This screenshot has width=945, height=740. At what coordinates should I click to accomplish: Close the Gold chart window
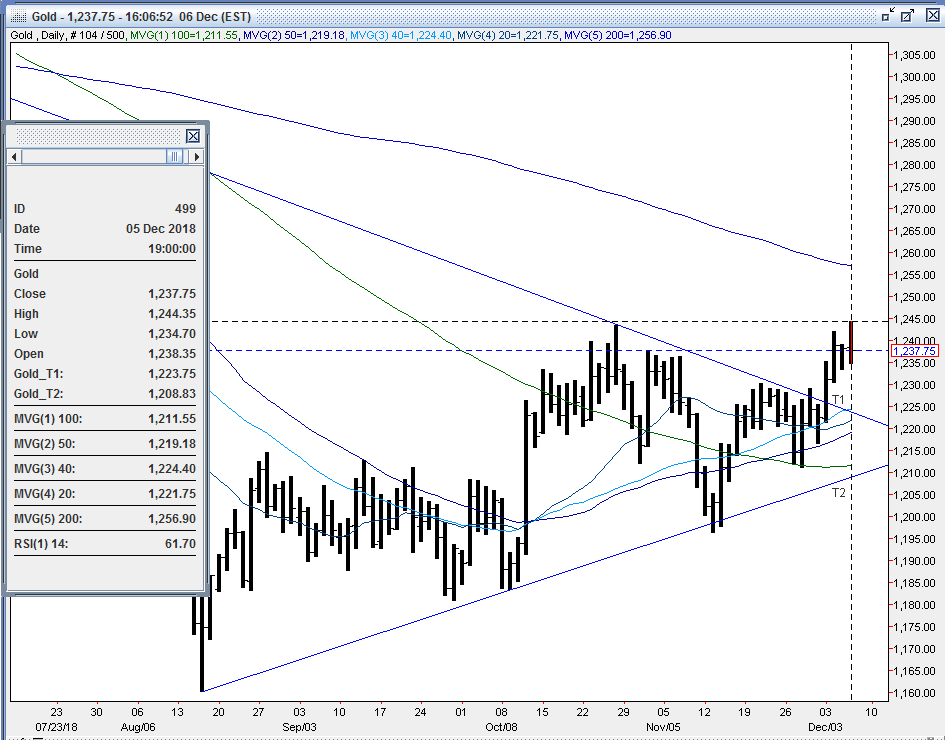pyautogui.click(x=932, y=16)
